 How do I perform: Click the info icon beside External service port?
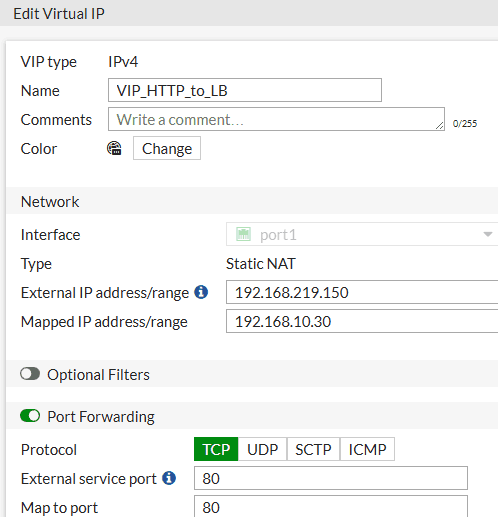point(169,478)
